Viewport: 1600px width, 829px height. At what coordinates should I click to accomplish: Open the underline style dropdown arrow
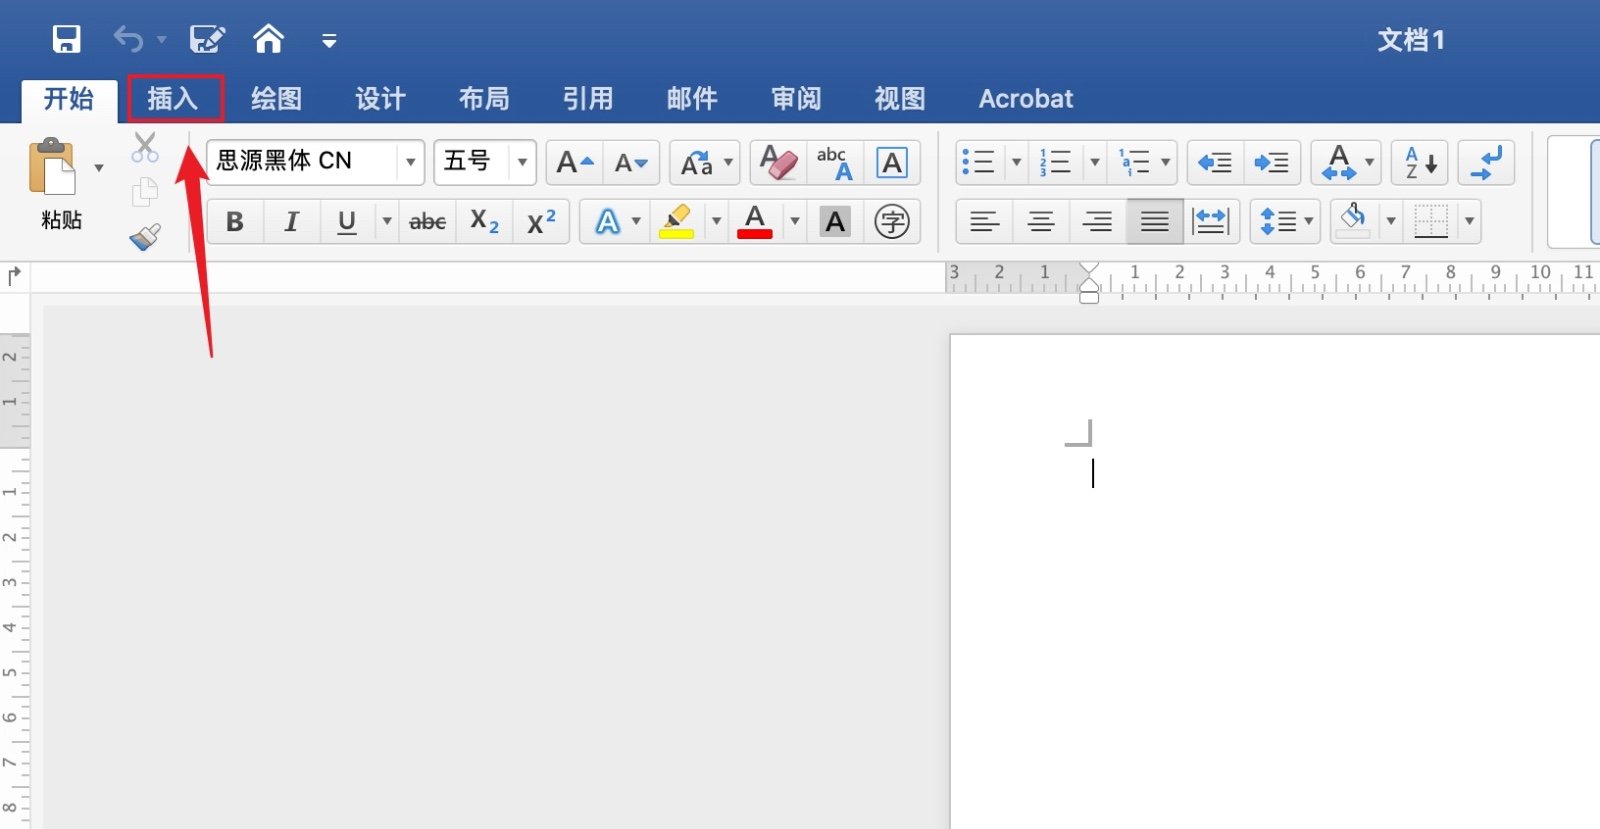click(387, 221)
